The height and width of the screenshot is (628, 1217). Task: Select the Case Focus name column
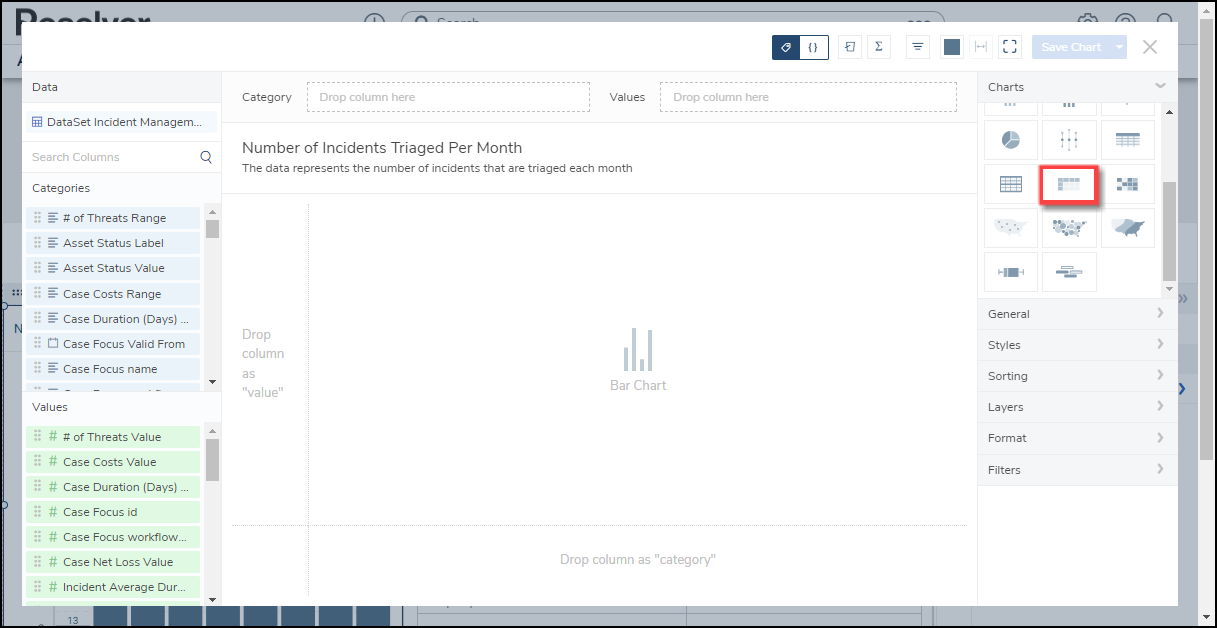tap(113, 369)
